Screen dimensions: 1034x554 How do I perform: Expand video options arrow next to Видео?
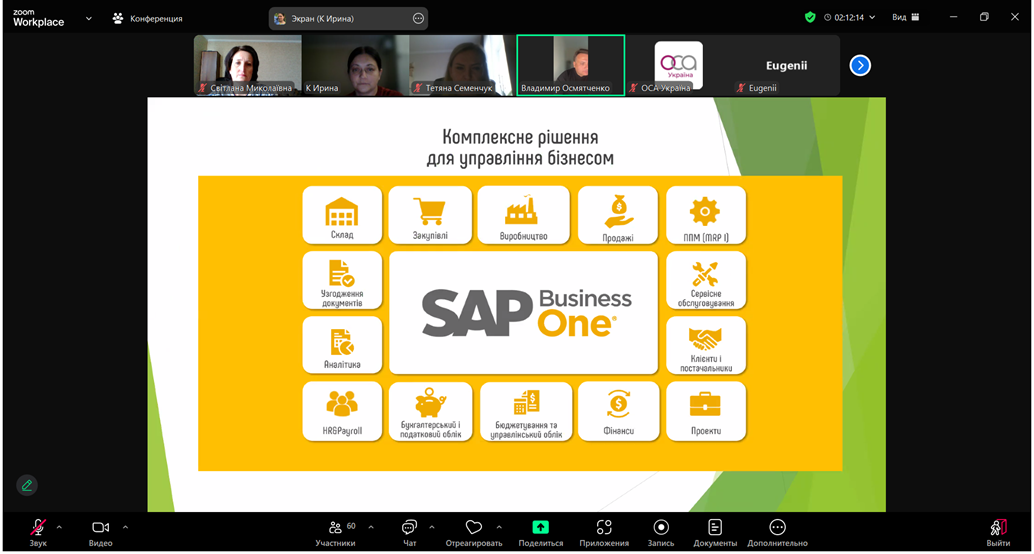click(125, 527)
